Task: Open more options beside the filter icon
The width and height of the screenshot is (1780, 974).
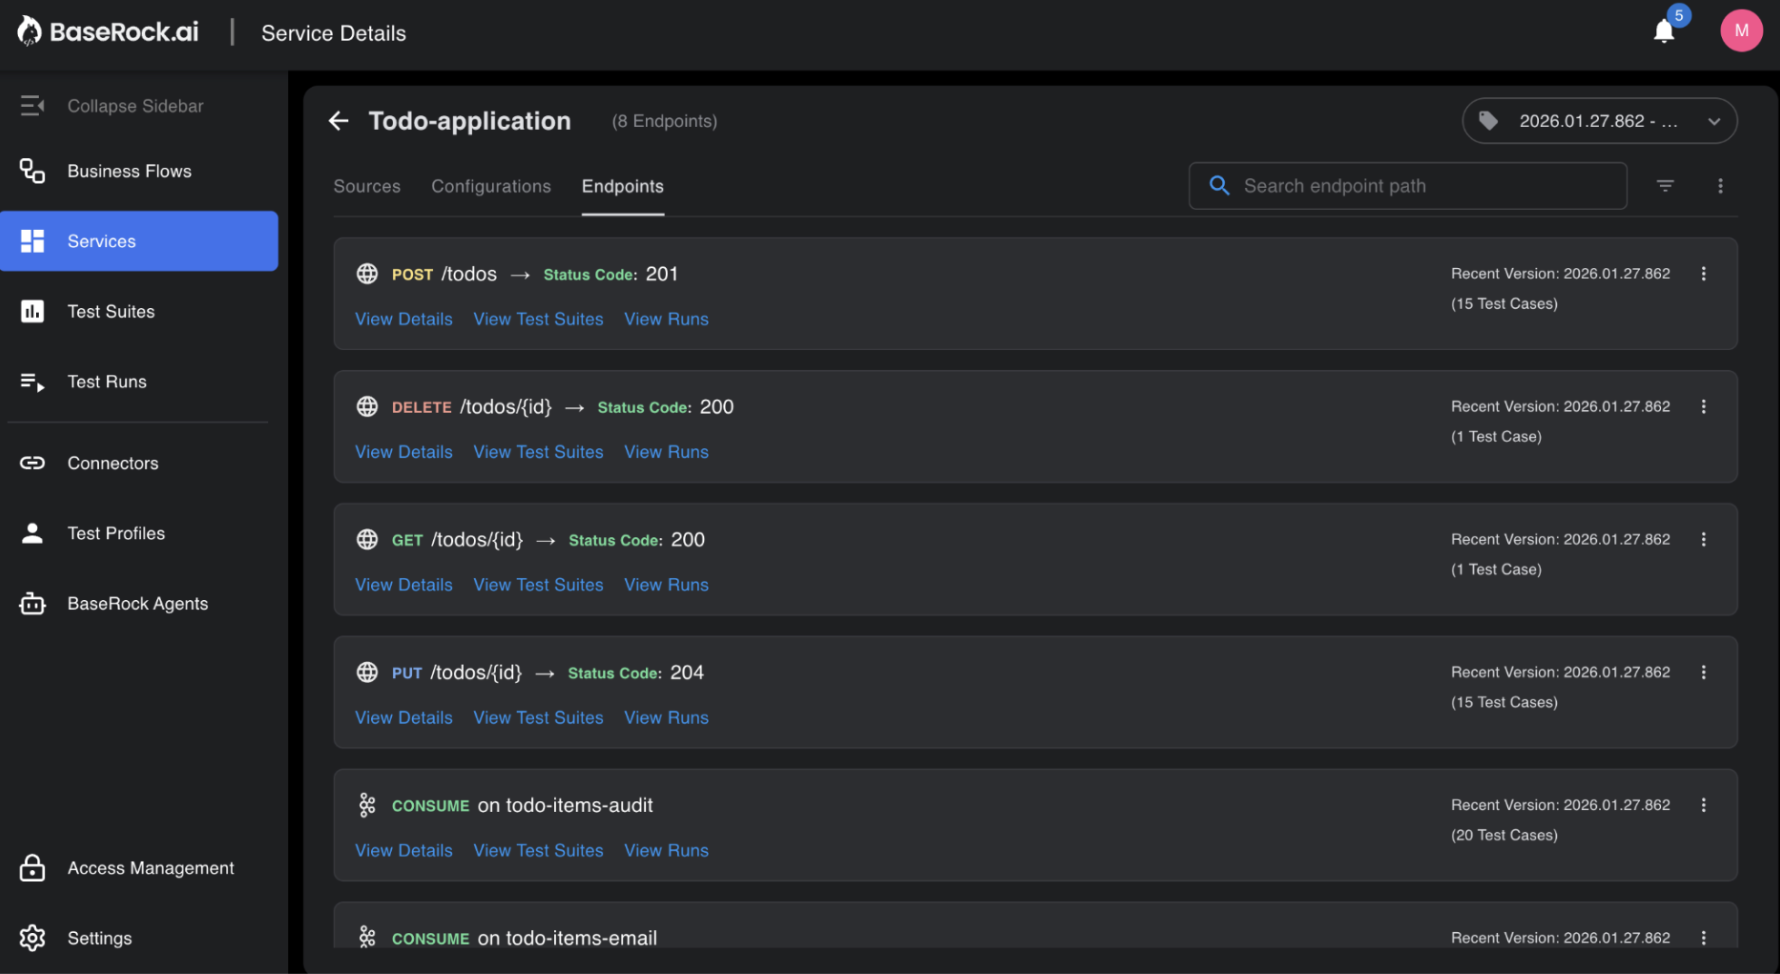Action: coord(1720,186)
